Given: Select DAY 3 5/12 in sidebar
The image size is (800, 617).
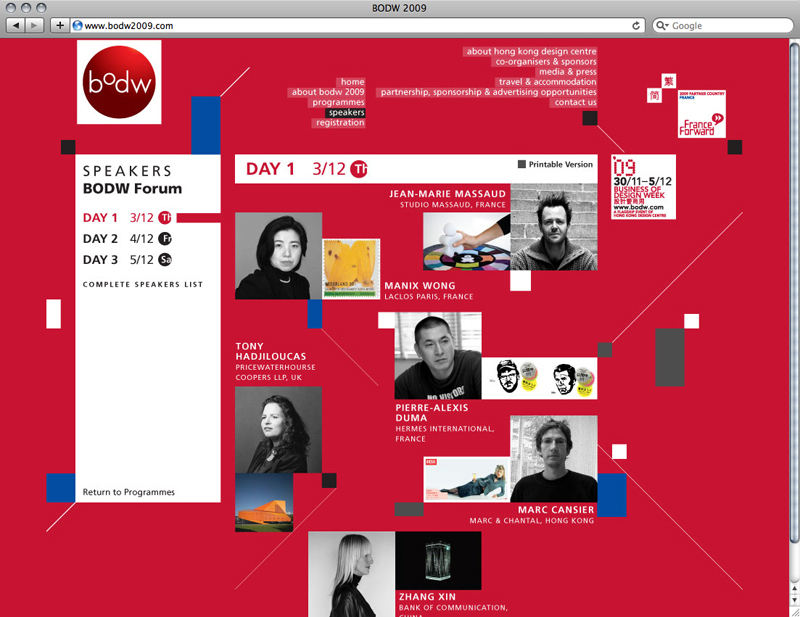Looking at the screenshot, I should (x=128, y=260).
